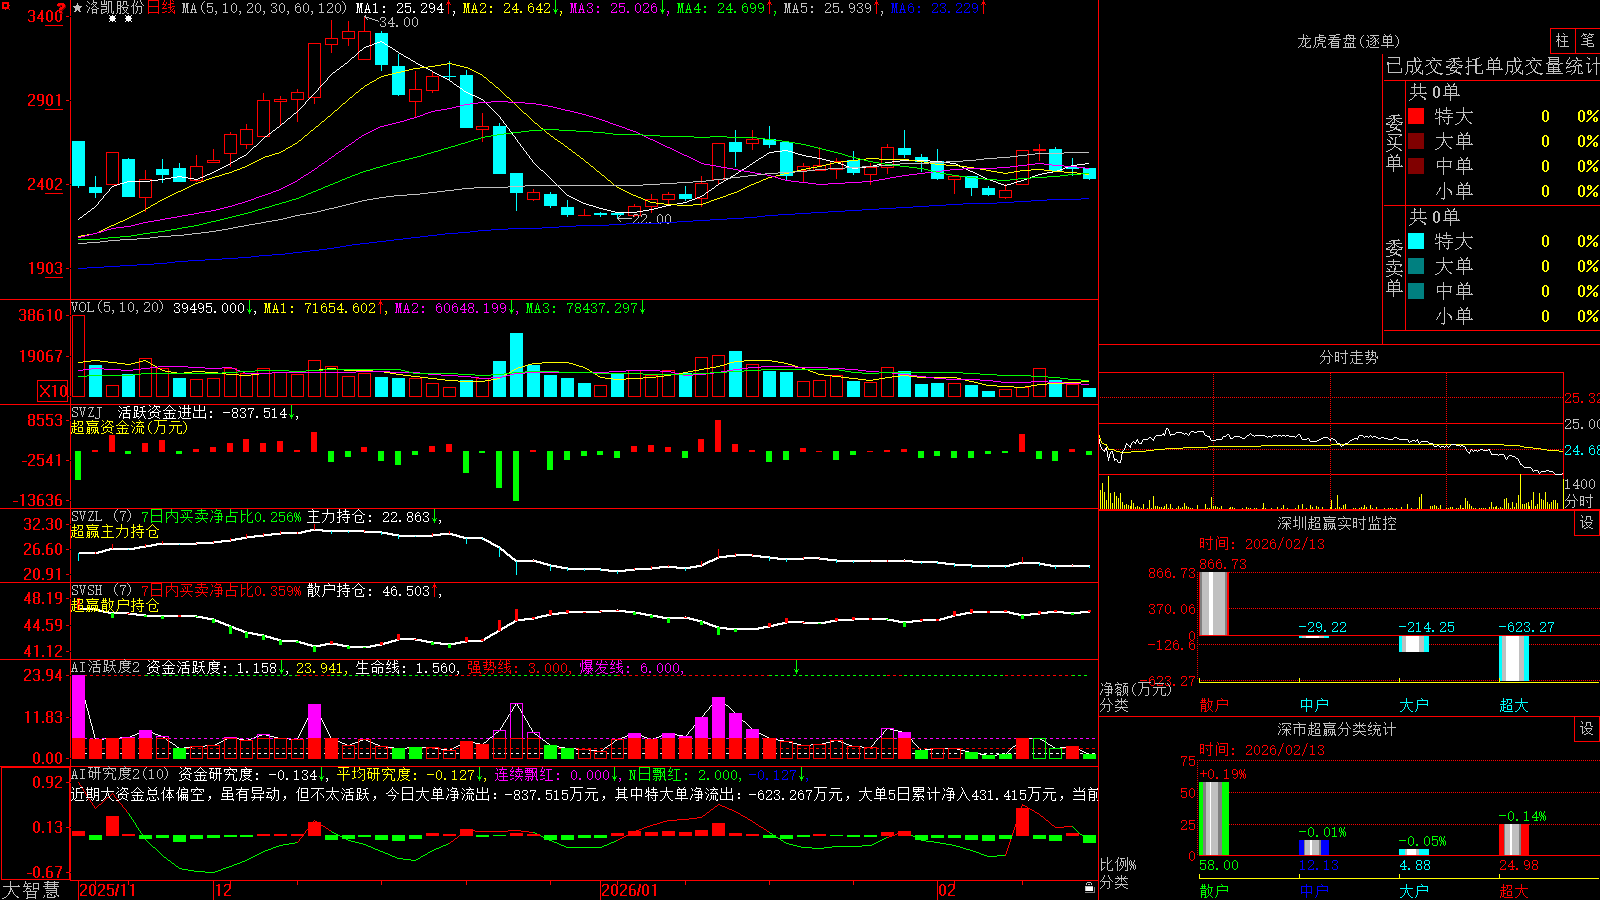Click the 分时走势 panel title
The height and width of the screenshot is (900, 1600).
(1349, 357)
